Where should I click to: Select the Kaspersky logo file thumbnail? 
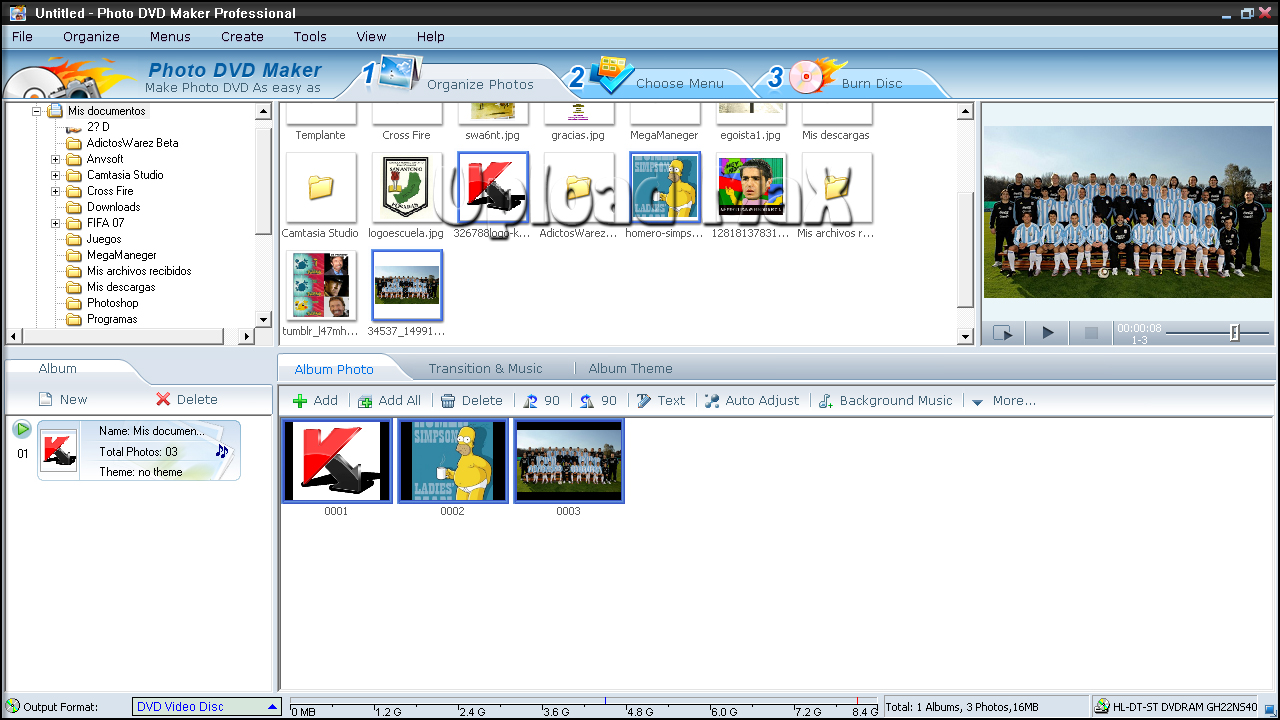[x=493, y=188]
